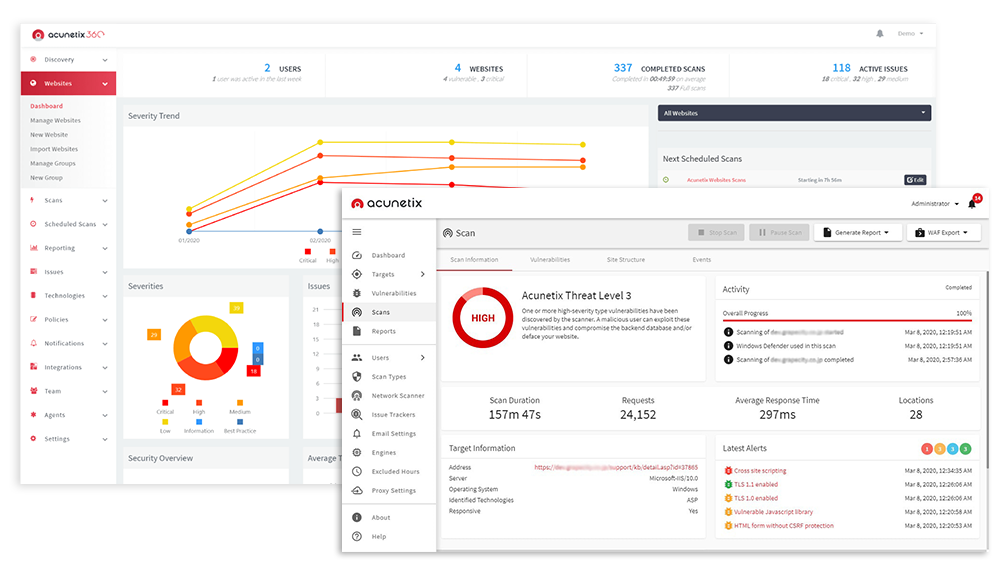Screen dimensions: 1000x575
Task: Click the Help question mark icon
Action: pyautogui.click(x=357, y=537)
